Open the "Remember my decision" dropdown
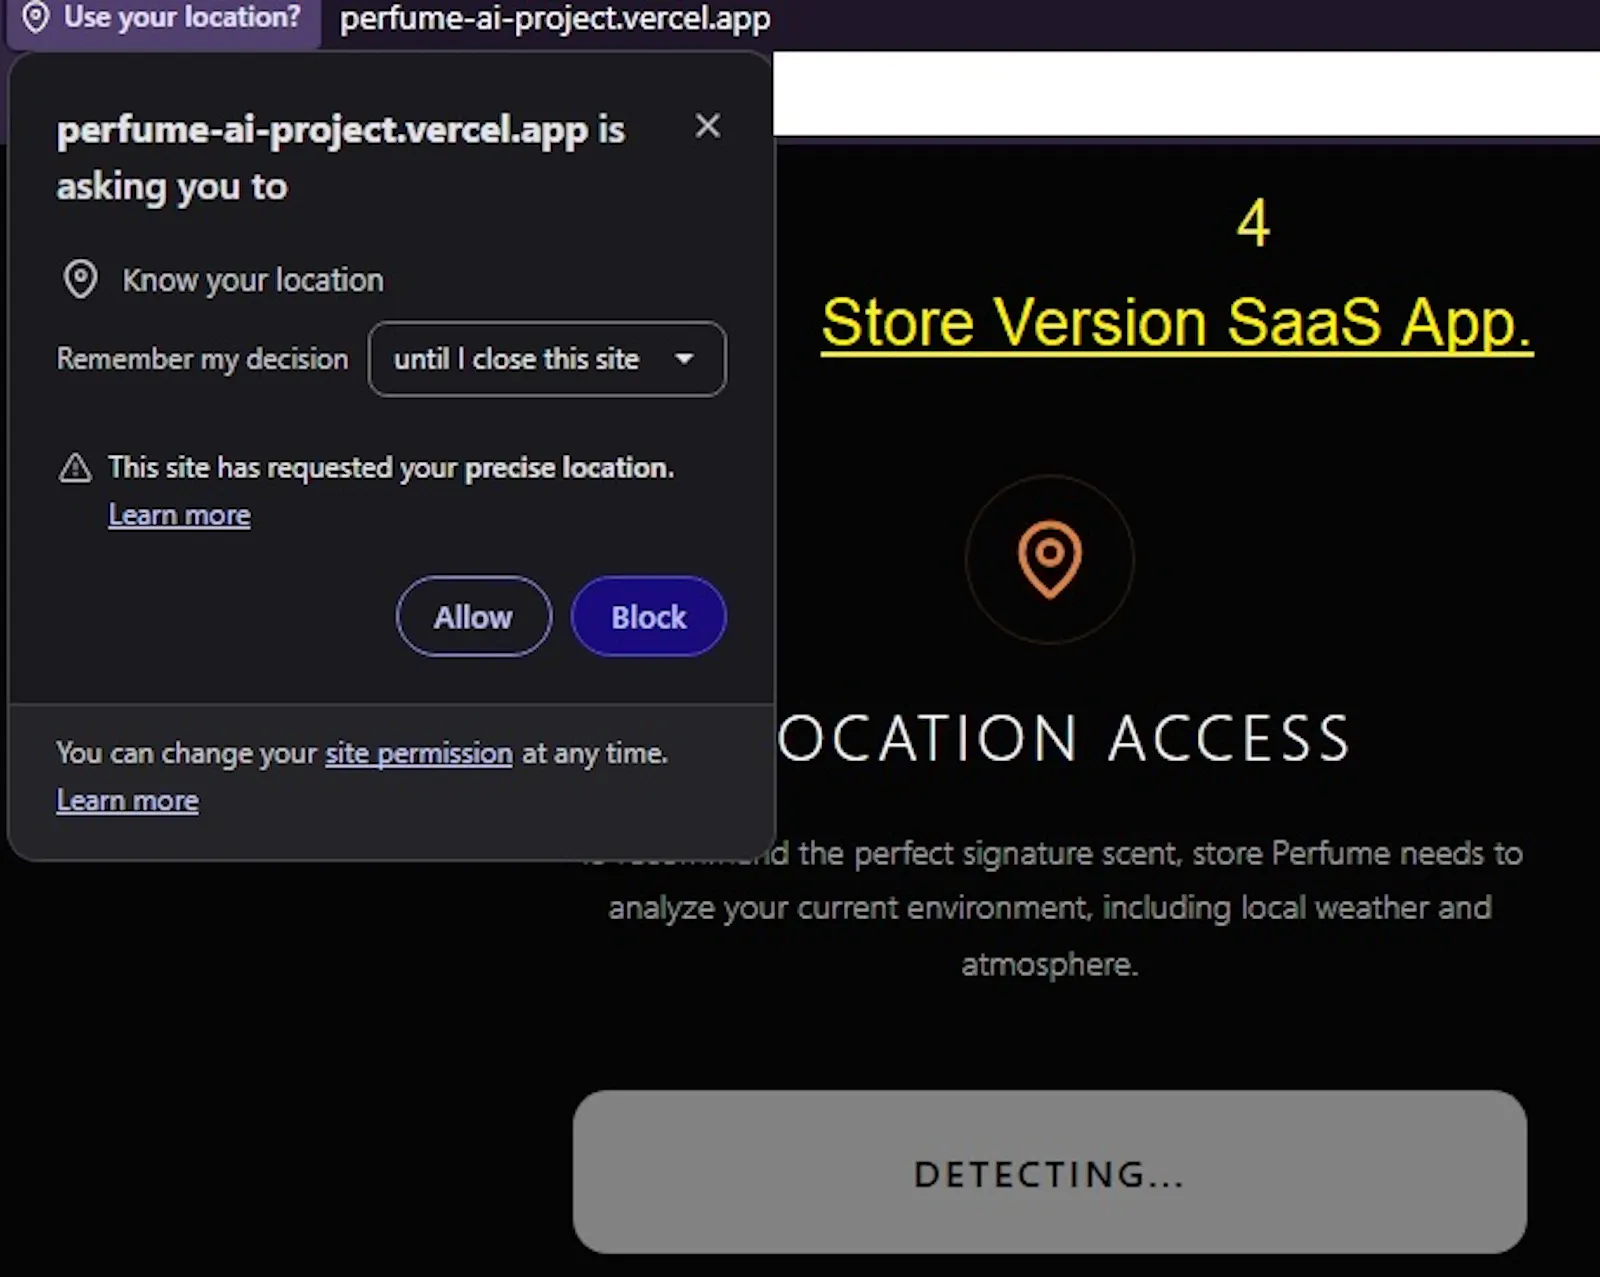 click(547, 359)
